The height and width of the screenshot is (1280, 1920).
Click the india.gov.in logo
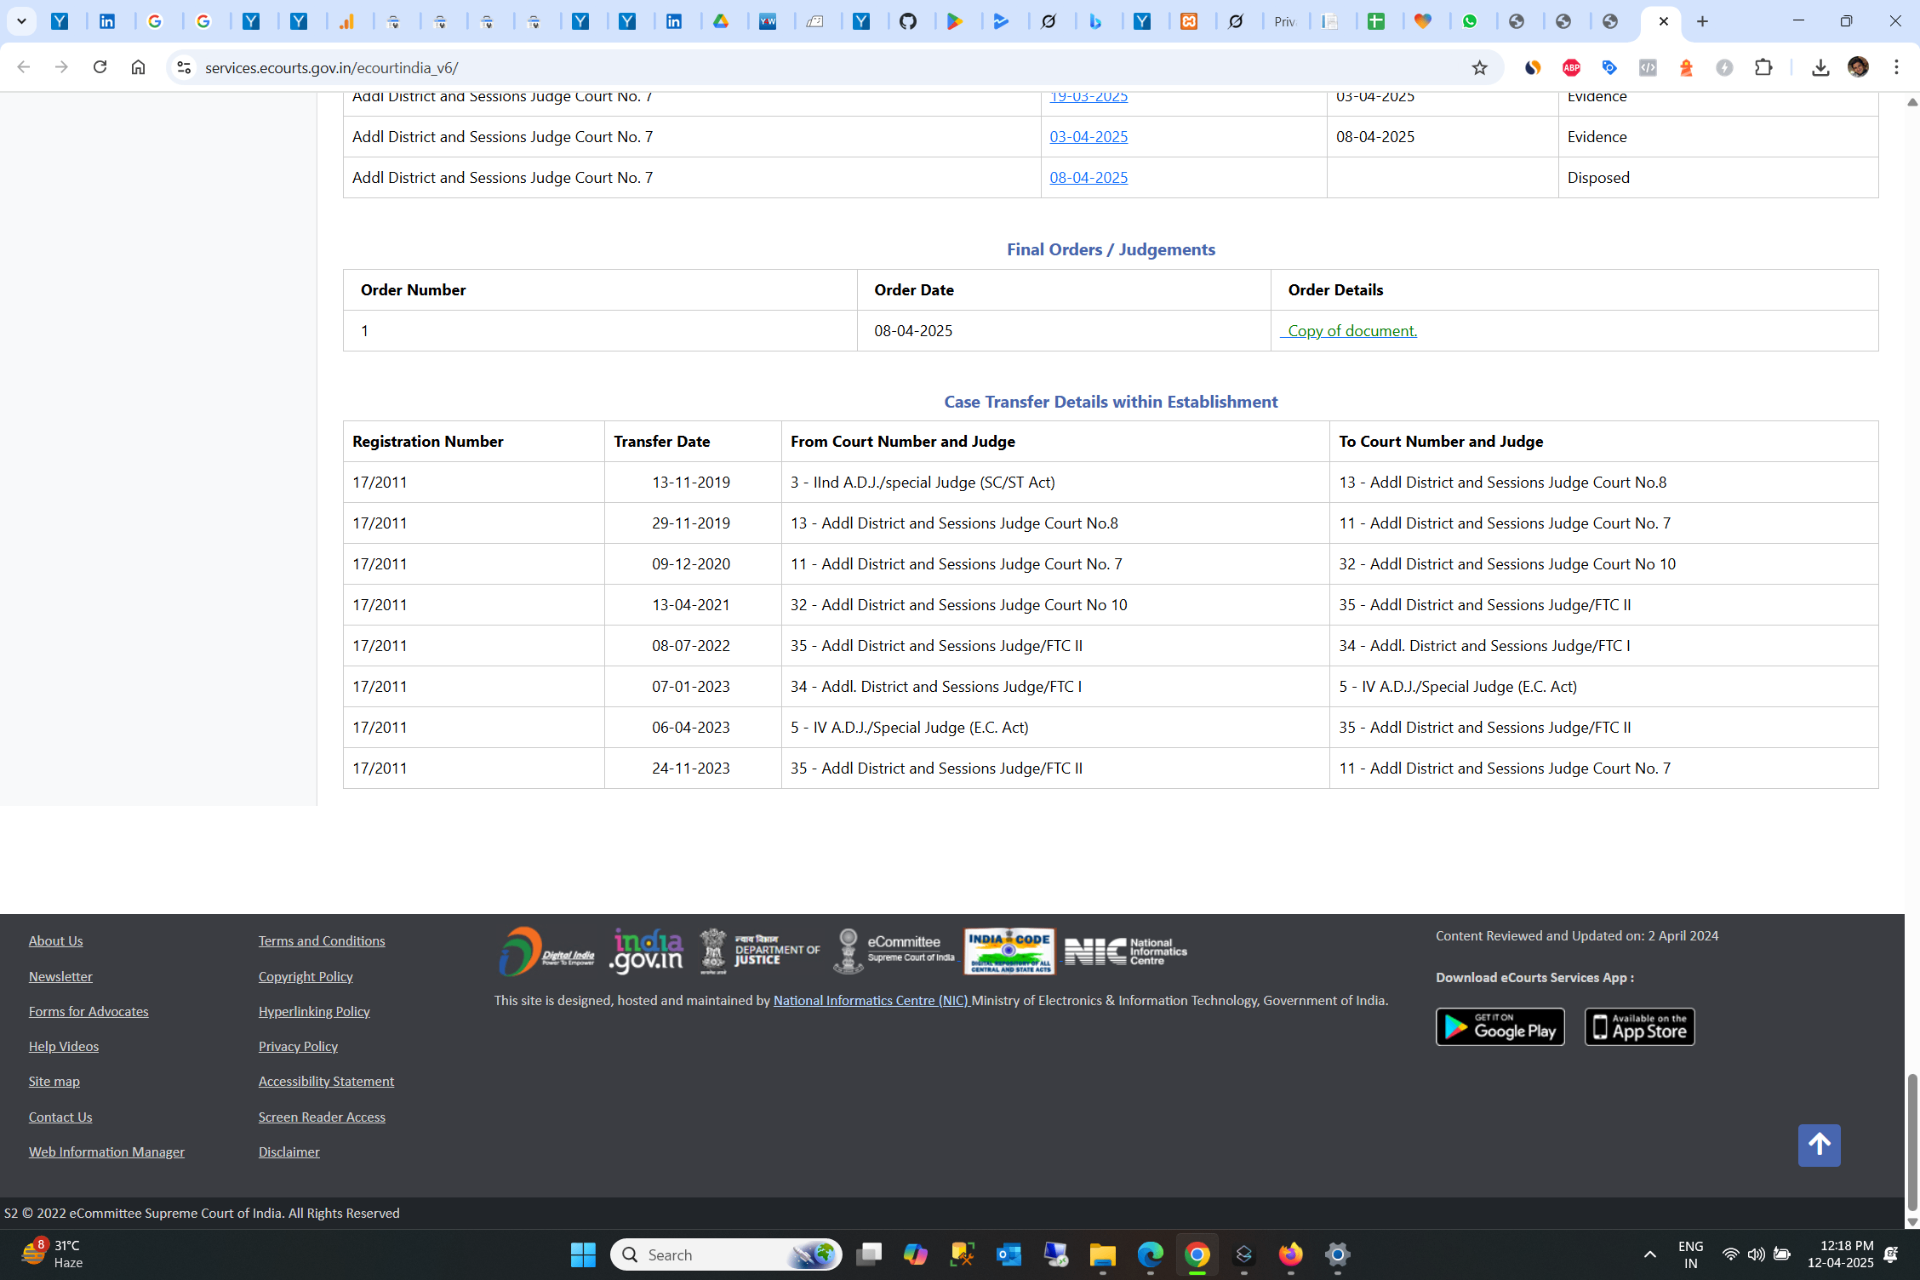point(647,951)
